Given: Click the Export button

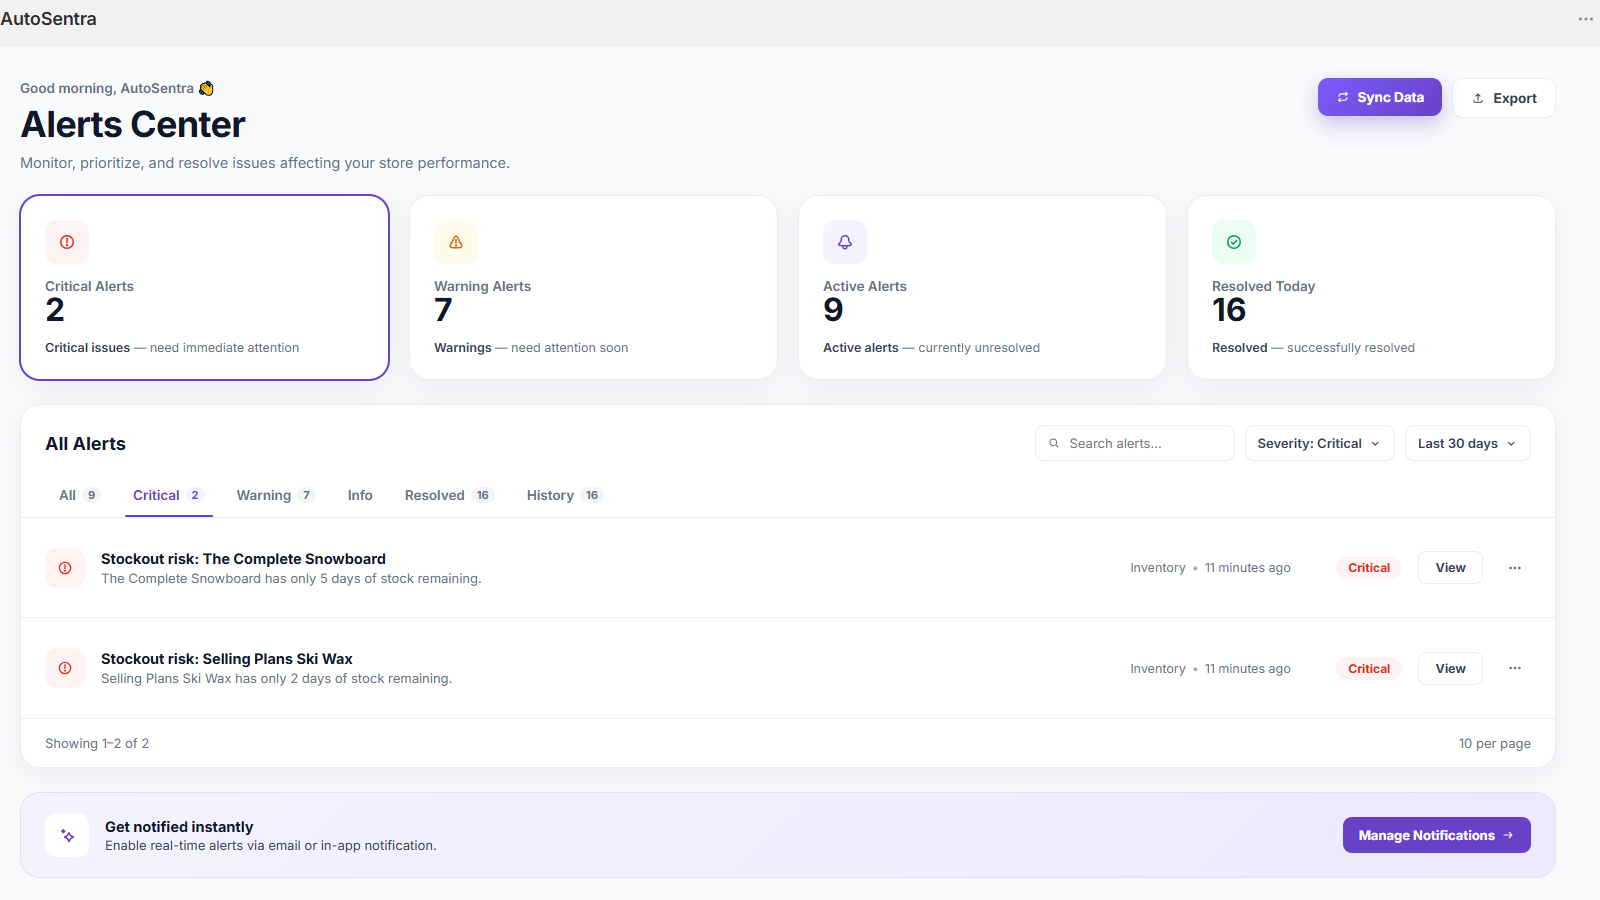Looking at the screenshot, I should [x=1503, y=98].
